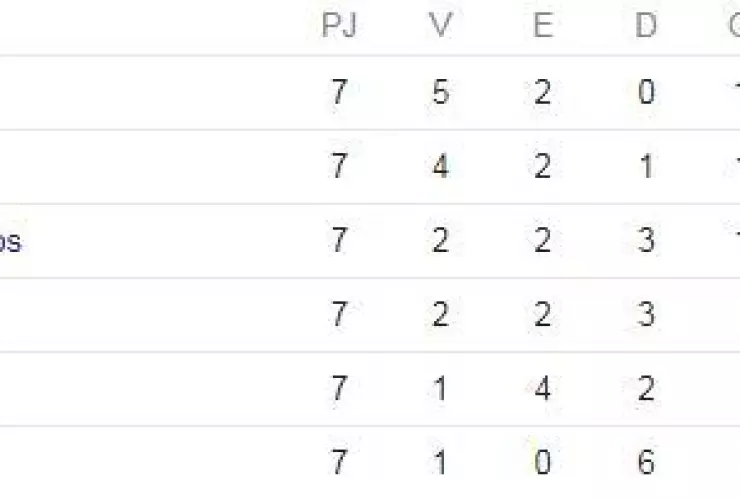
Task: Click the last row losses value 6
Action: pyautogui.click(x=646, y=463)
